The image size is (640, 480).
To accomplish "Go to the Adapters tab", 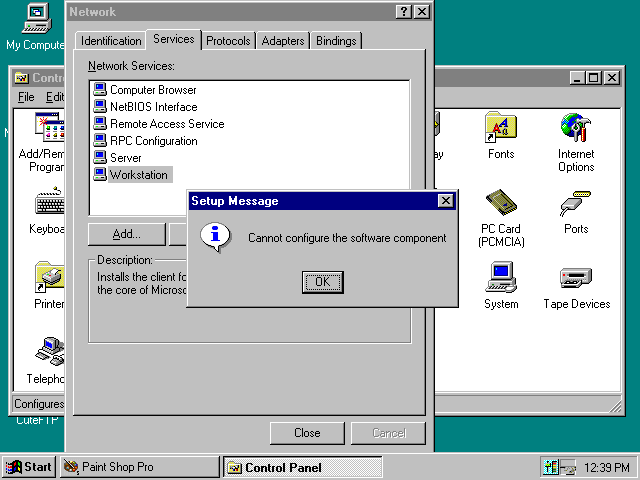I will pyautogui.click(x=283, y=41).
